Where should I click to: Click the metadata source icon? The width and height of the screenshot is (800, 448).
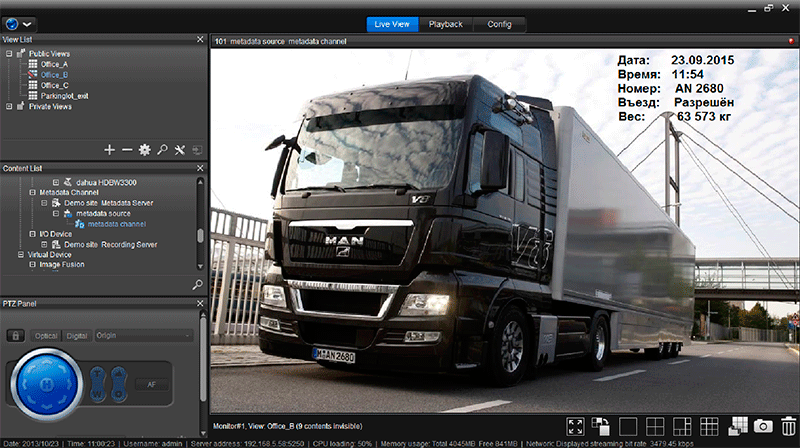pos(68,213)
